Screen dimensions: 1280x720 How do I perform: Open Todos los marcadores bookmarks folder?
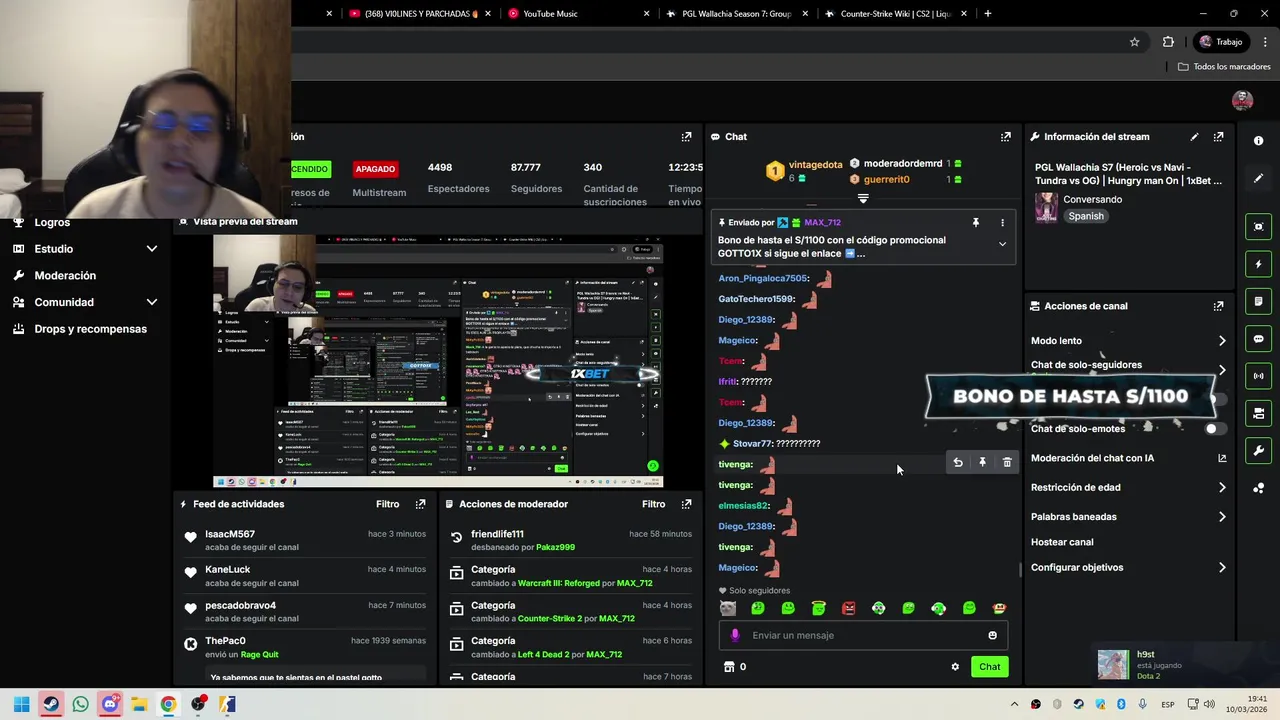[x=1224, y=67]
